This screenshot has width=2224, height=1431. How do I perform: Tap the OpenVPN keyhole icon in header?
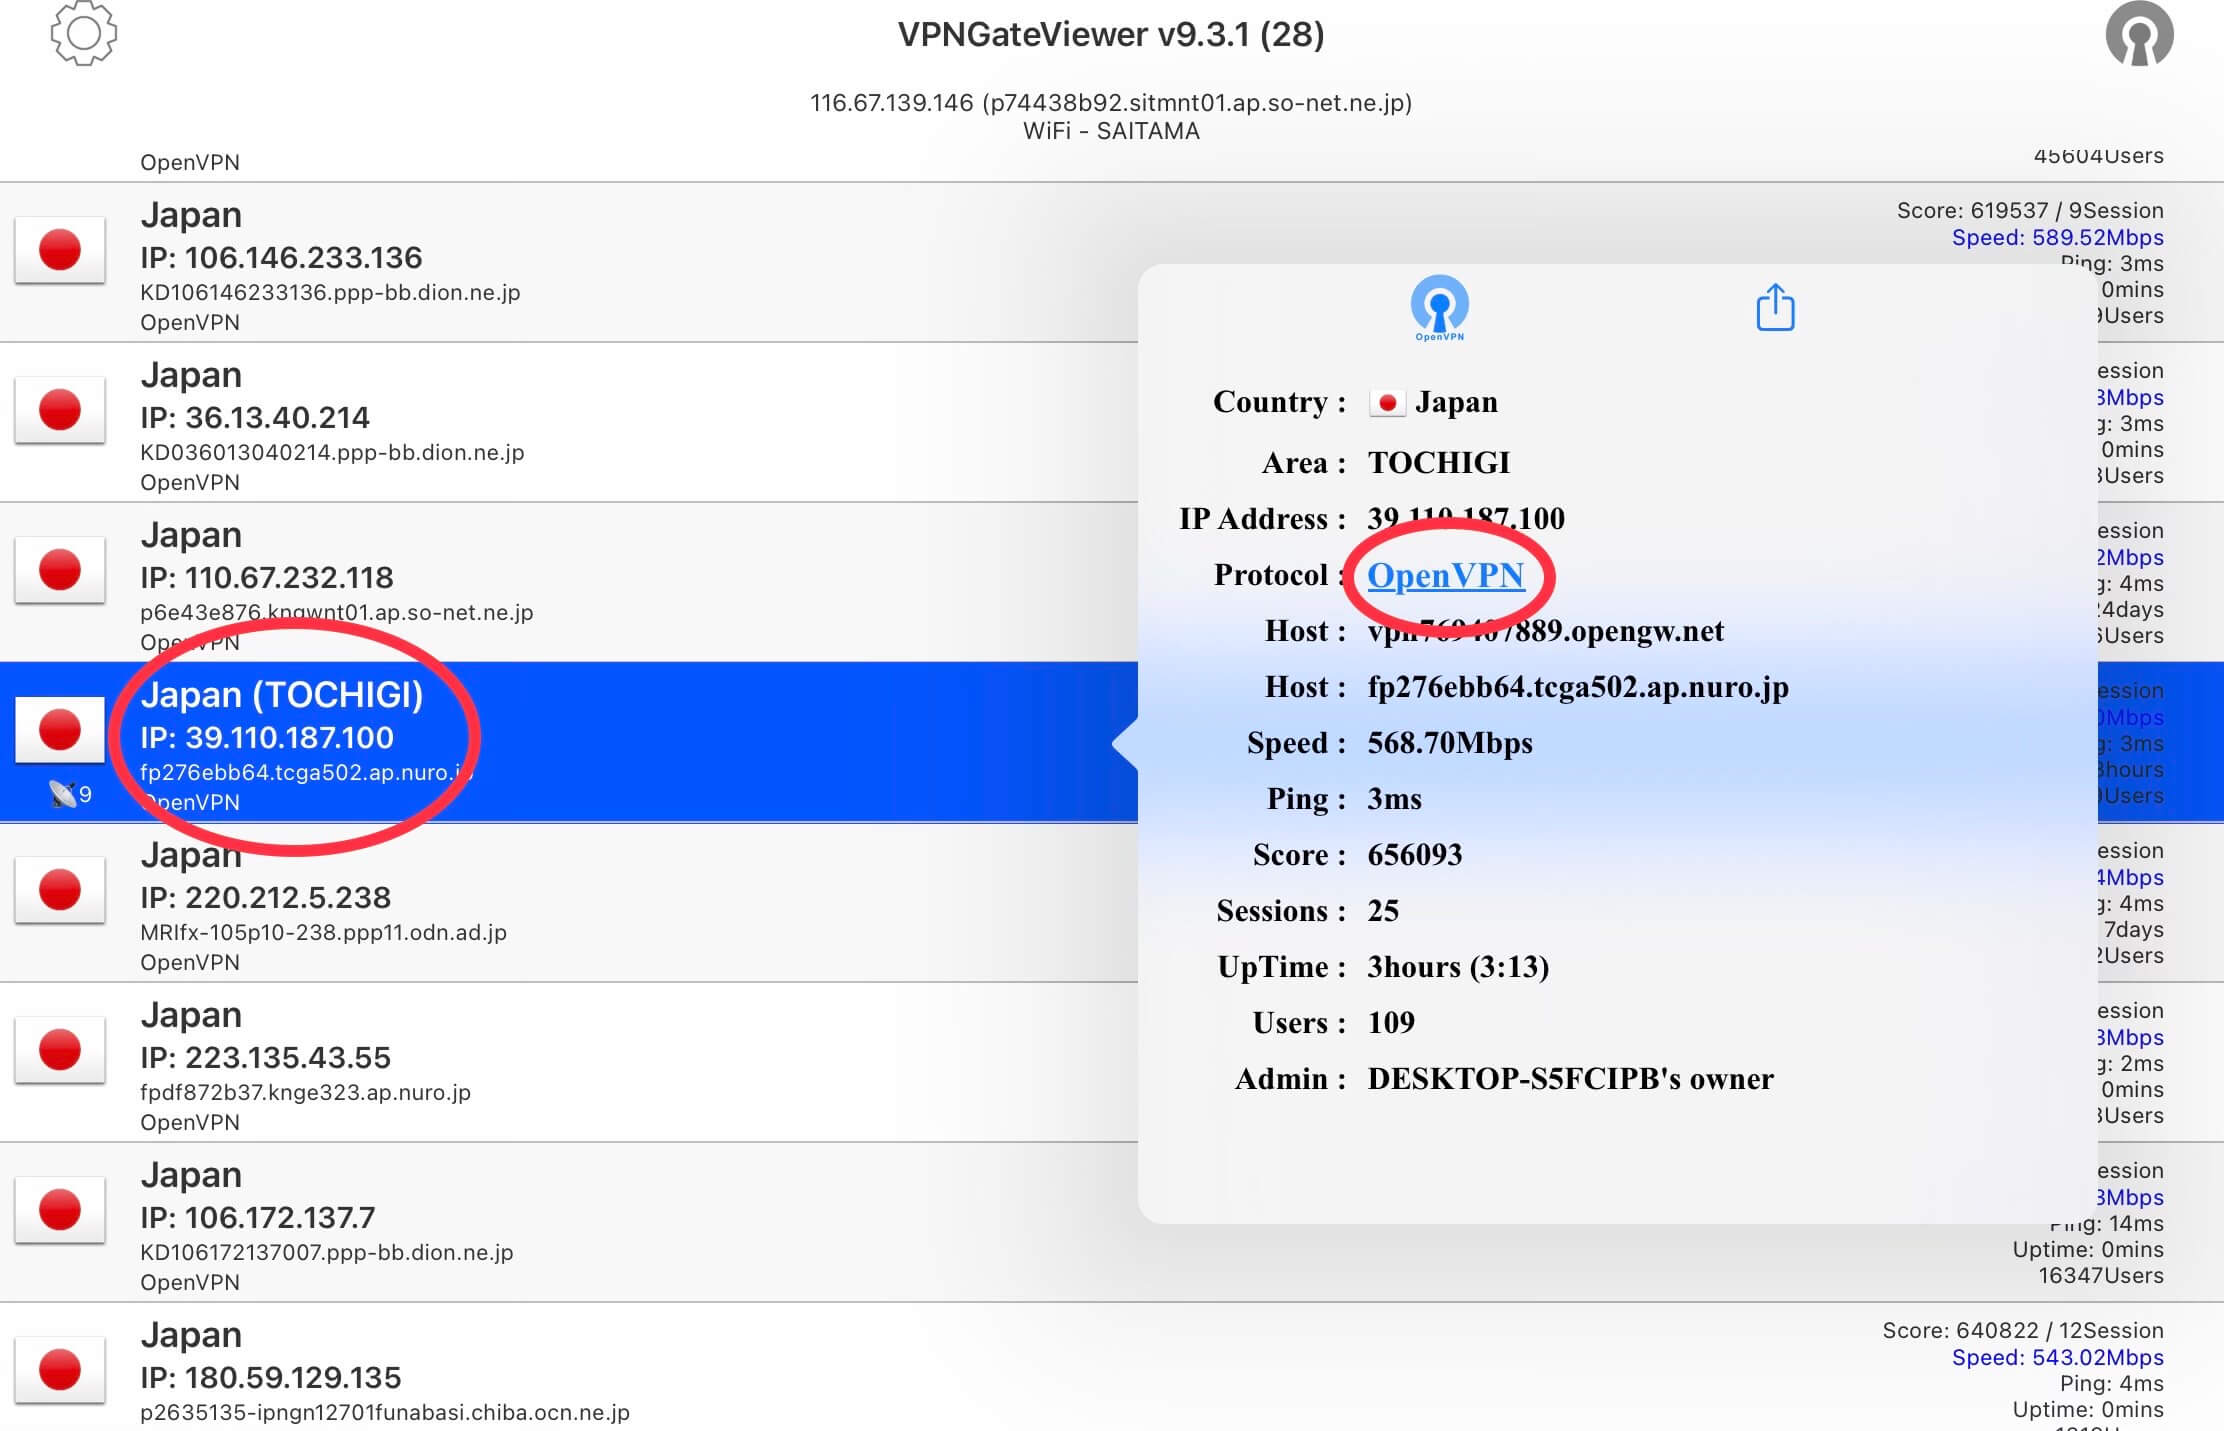tap(2139, 34)
